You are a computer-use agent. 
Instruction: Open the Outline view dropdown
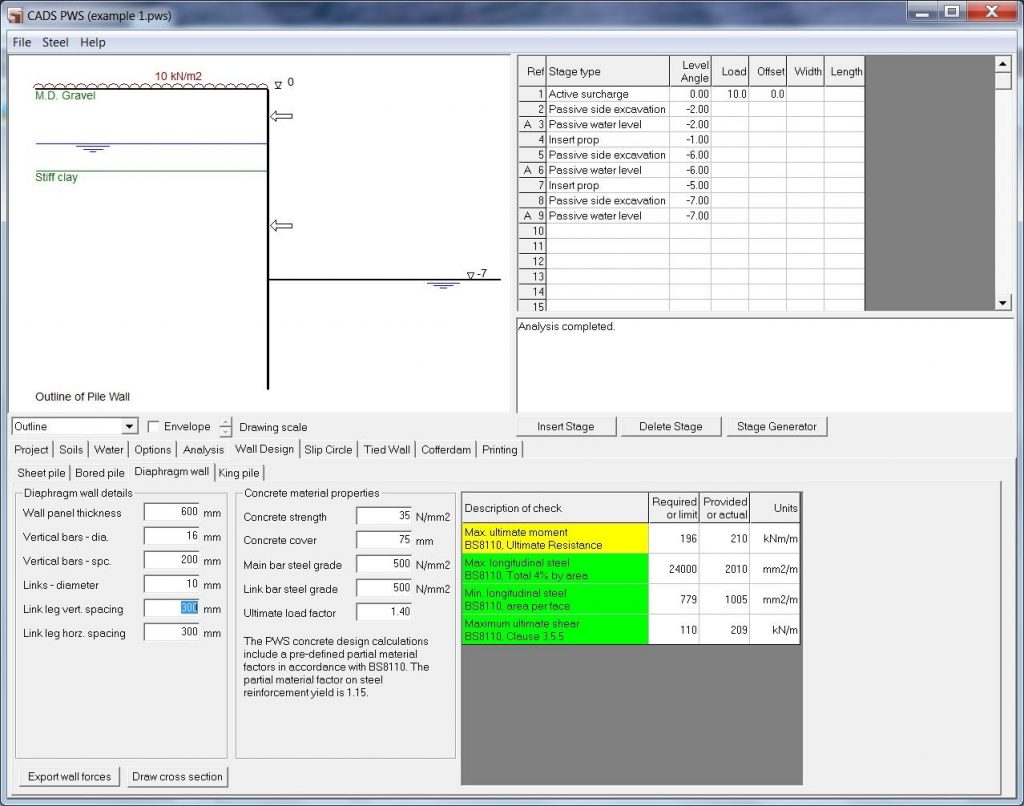pos(128,427)
